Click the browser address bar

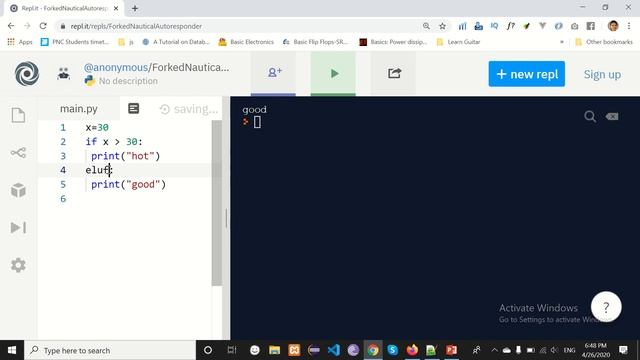pos(241,26)
